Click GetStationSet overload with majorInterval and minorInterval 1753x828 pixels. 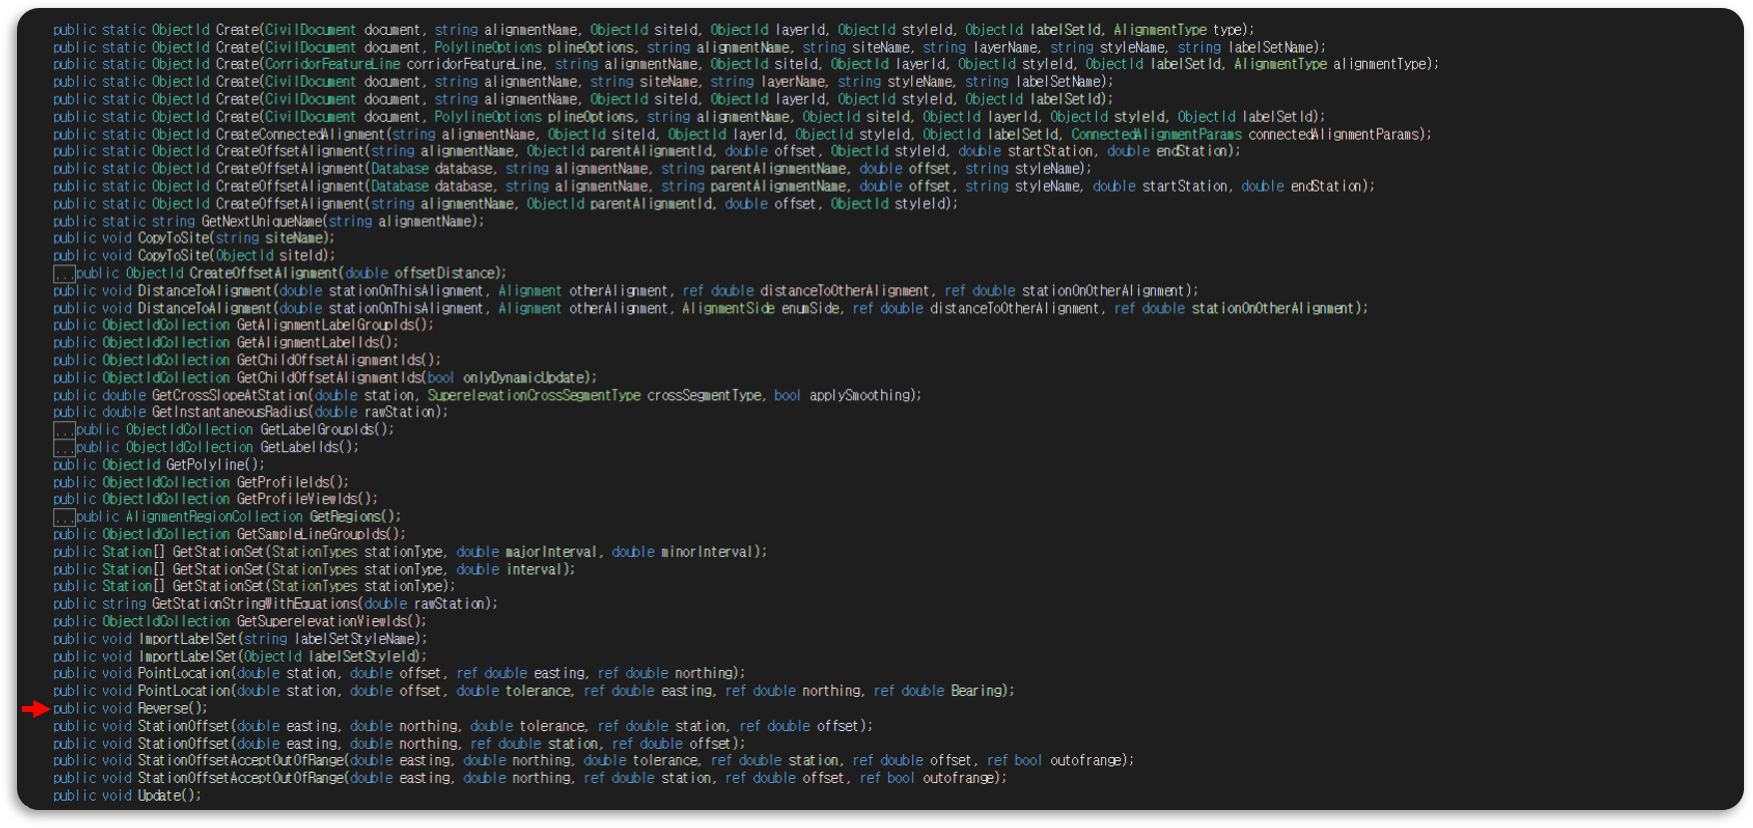410,552
